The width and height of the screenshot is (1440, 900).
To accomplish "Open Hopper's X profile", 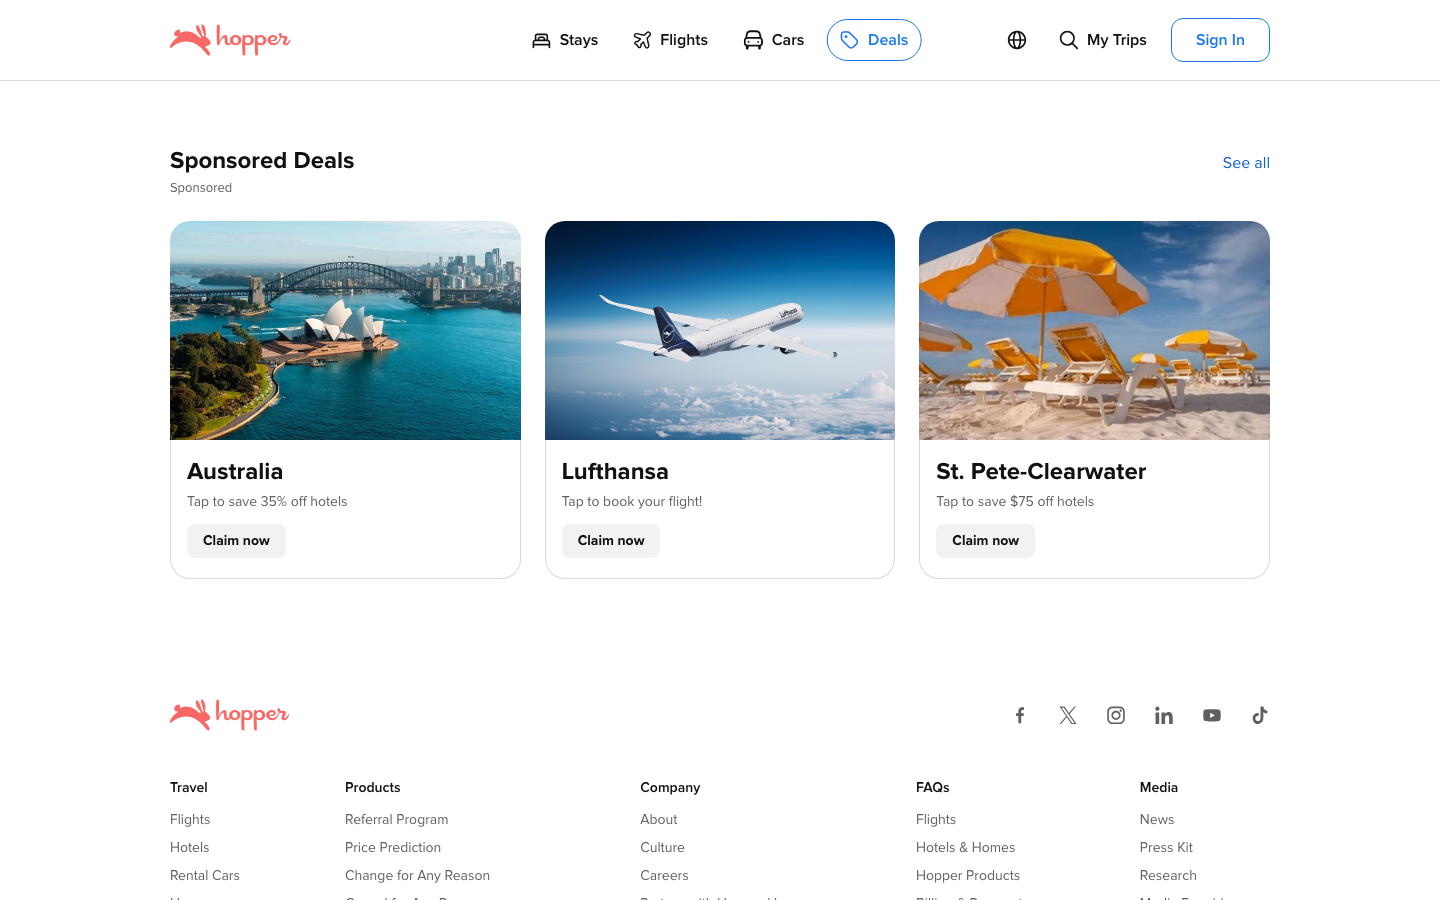I will pos(1068,715).
